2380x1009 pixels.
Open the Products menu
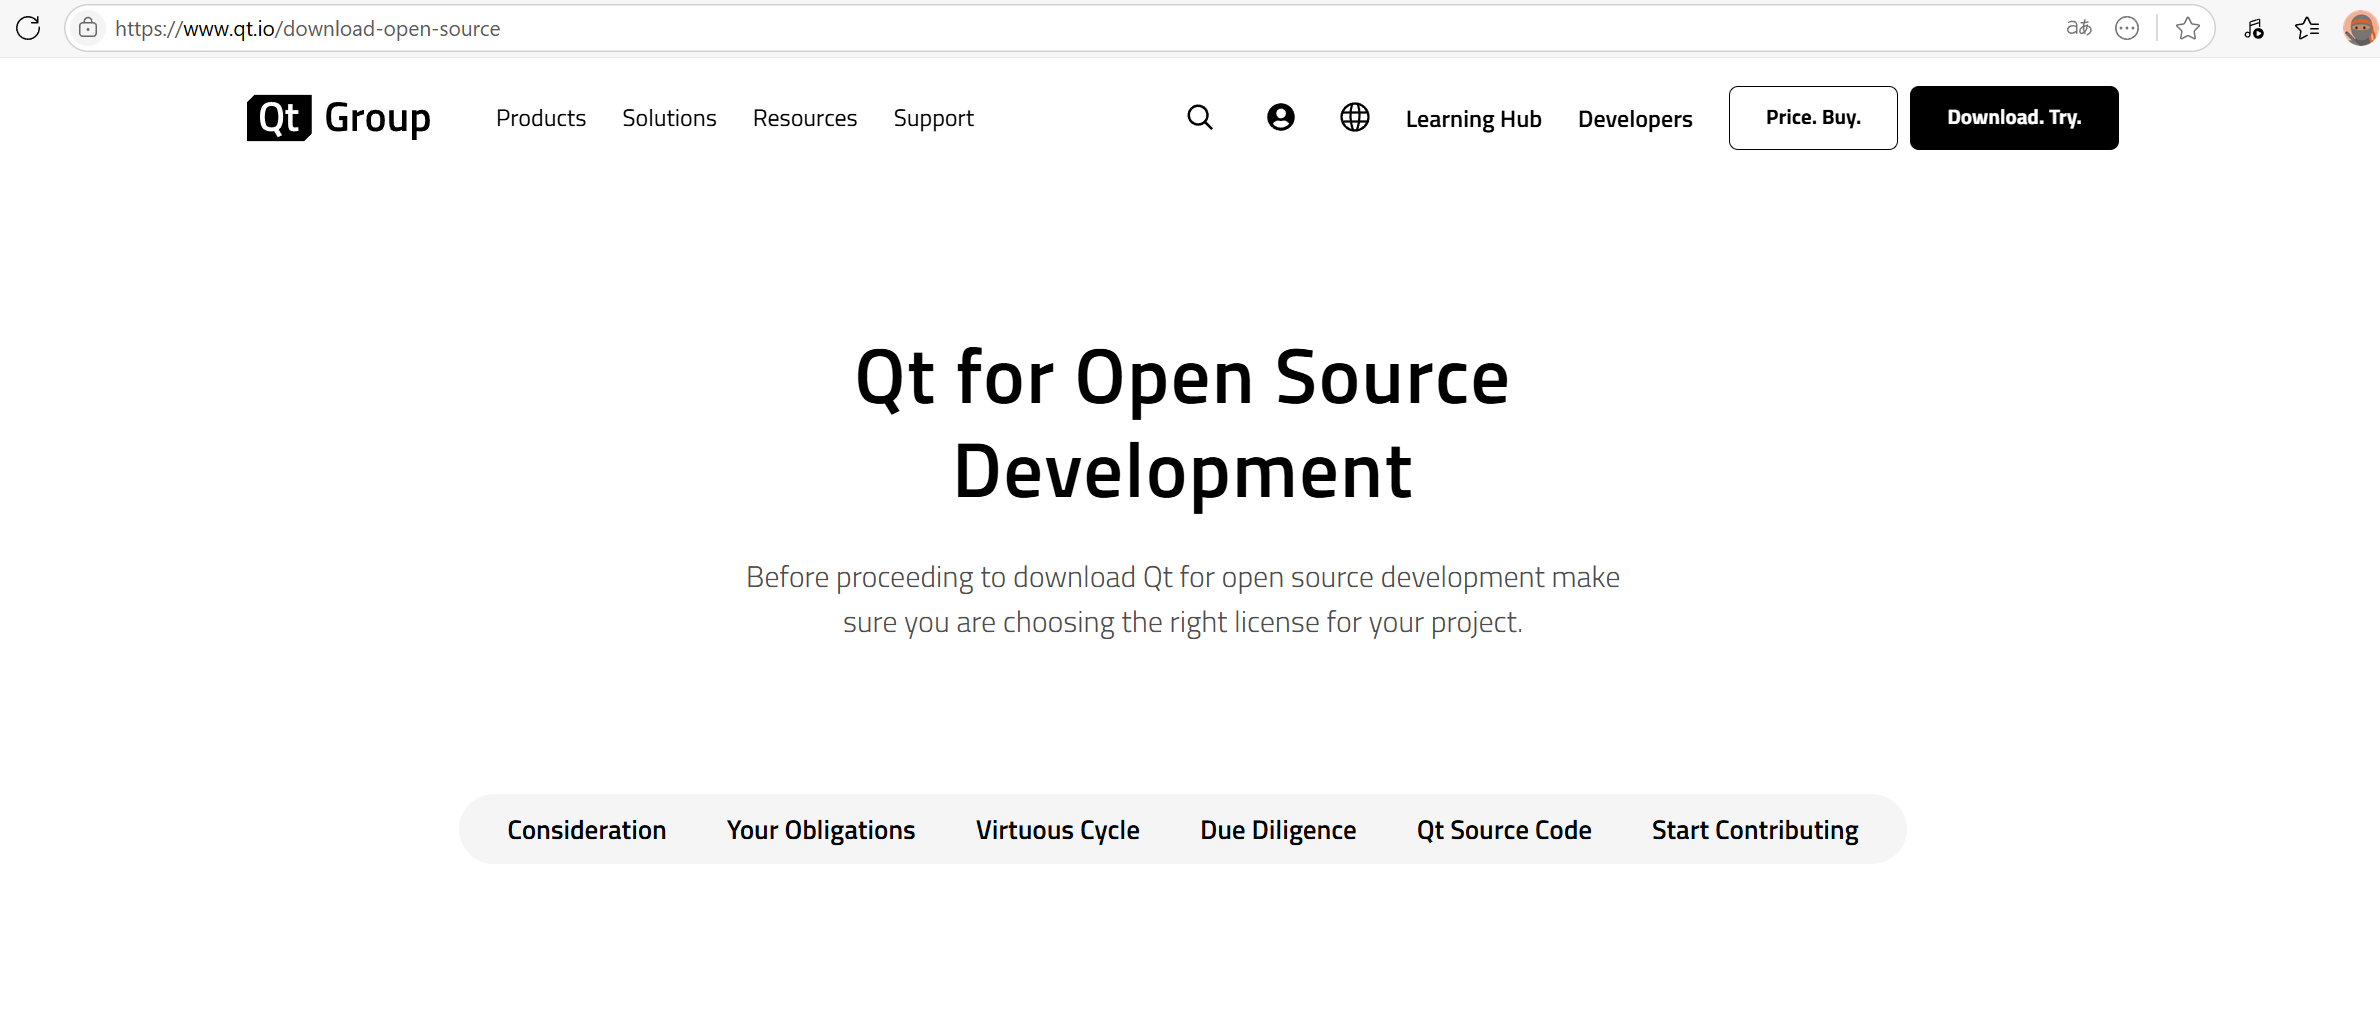[541, 118]
